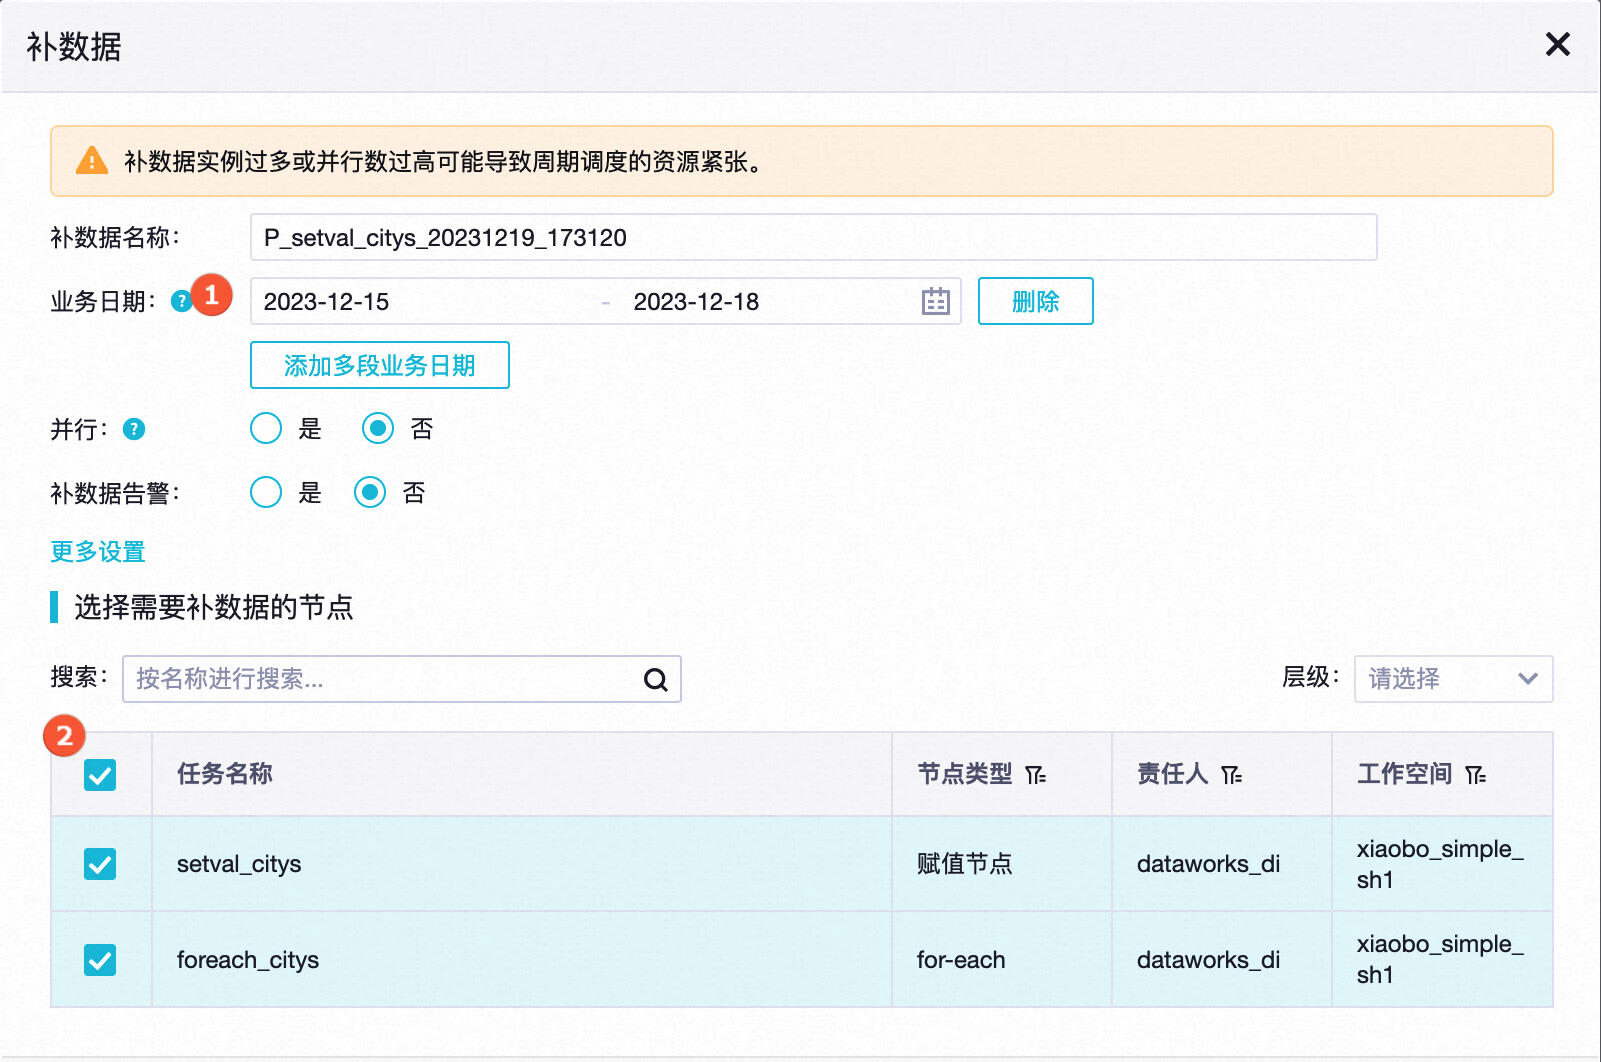Click the start date 2023-12-15 field
Viewport: 1601px width, 1062px height.
pyautogui.click(x=326, y=302)
